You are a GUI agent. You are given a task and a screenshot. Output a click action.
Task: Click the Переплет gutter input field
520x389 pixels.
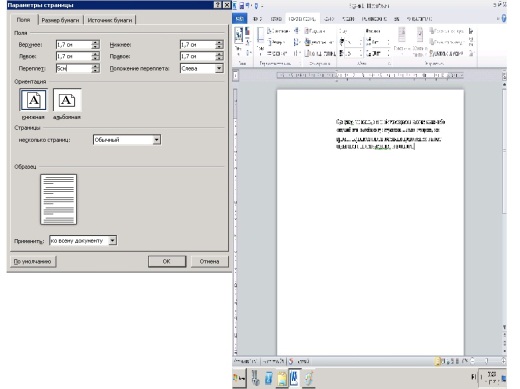tap(74, 68)
